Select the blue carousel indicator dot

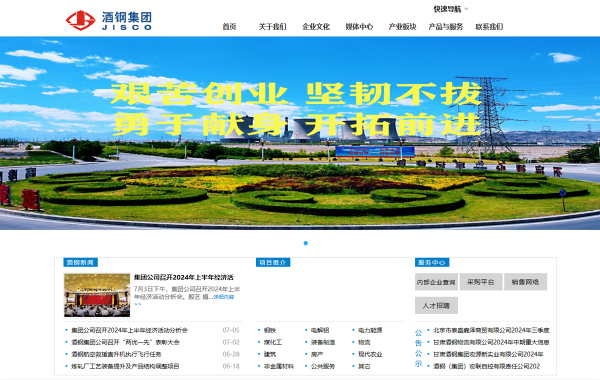pyautogui.click(x=306, y=243)
